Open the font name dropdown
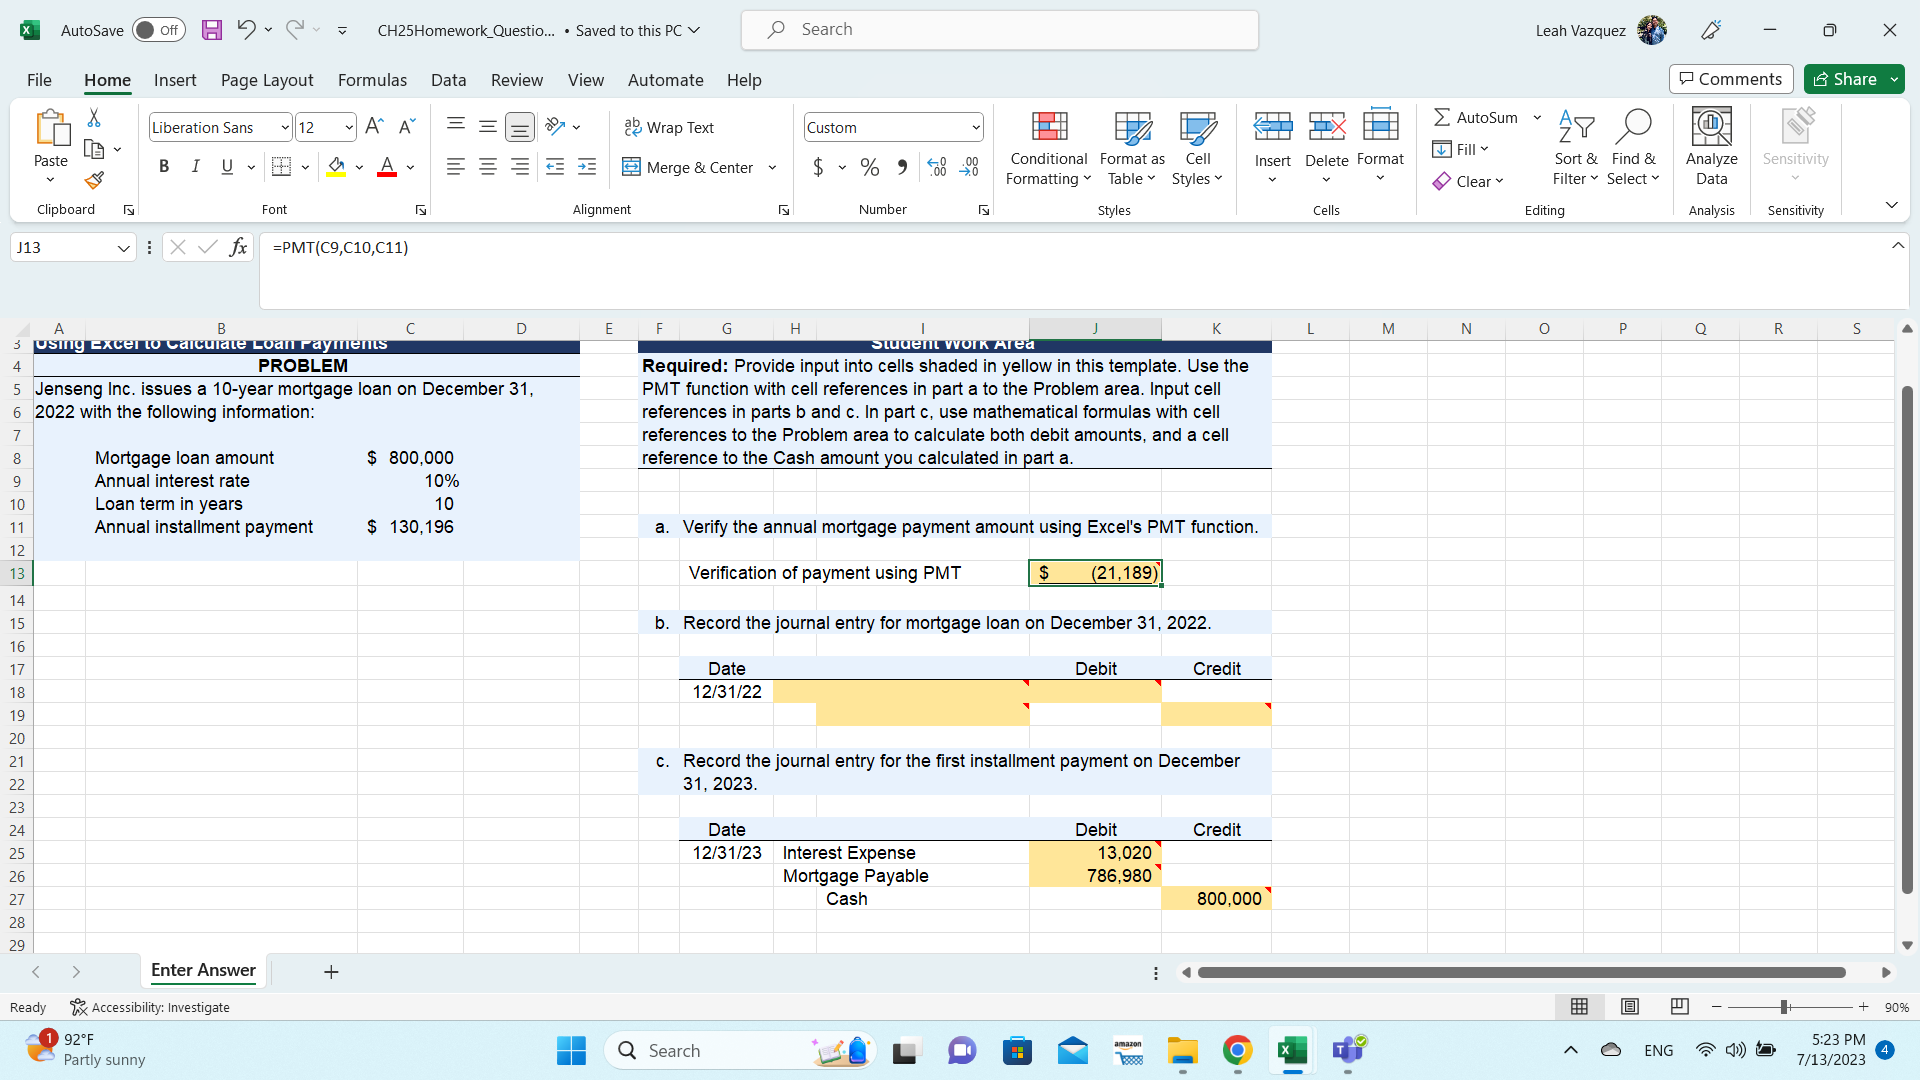 tap(284, 127)
